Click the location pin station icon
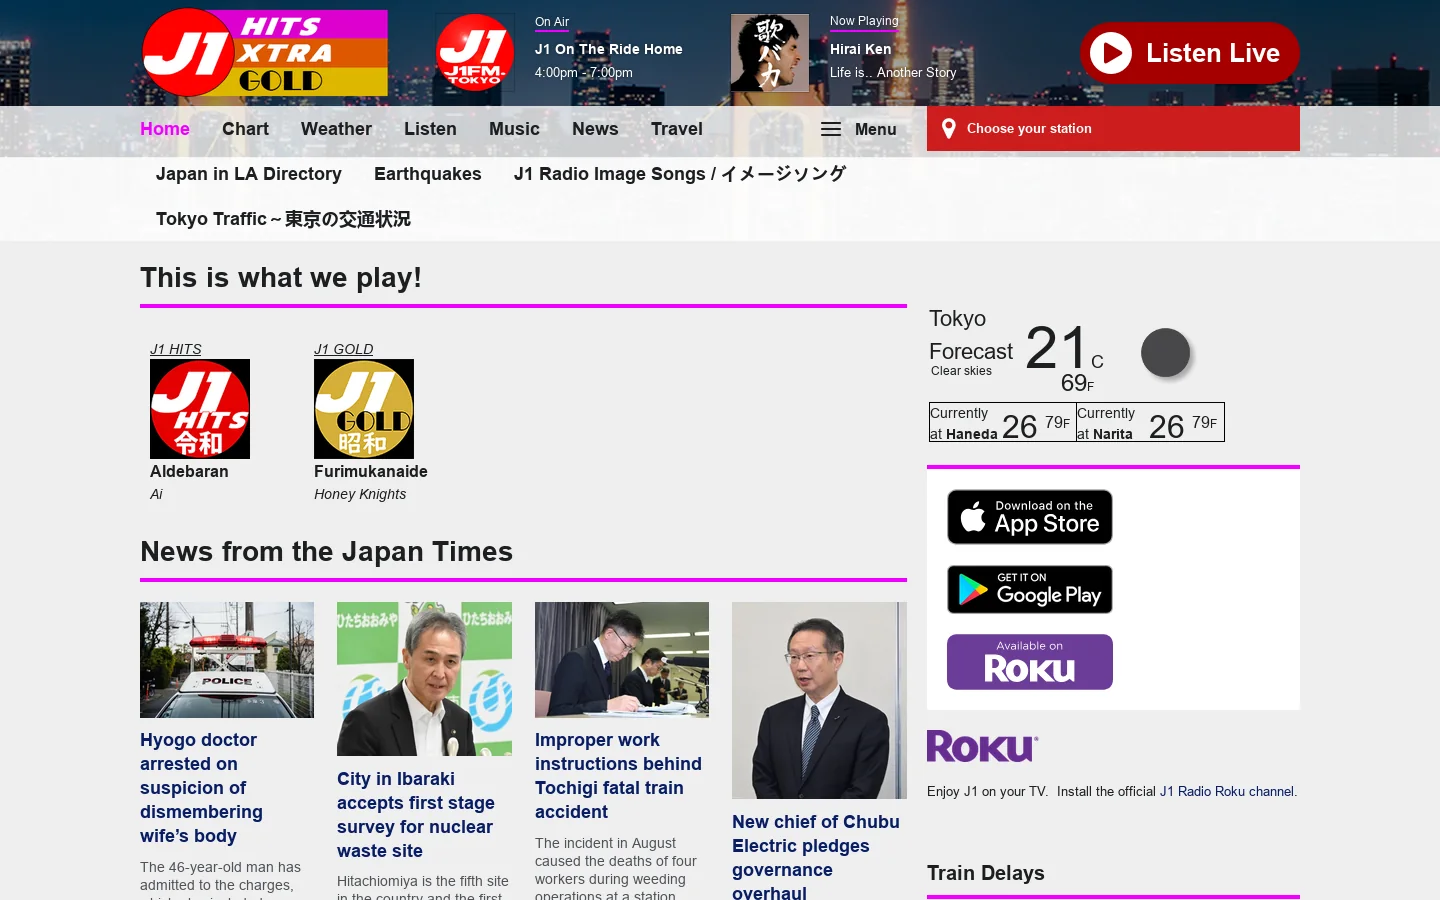Viewport: 1440px width, 900px height. 949,128
